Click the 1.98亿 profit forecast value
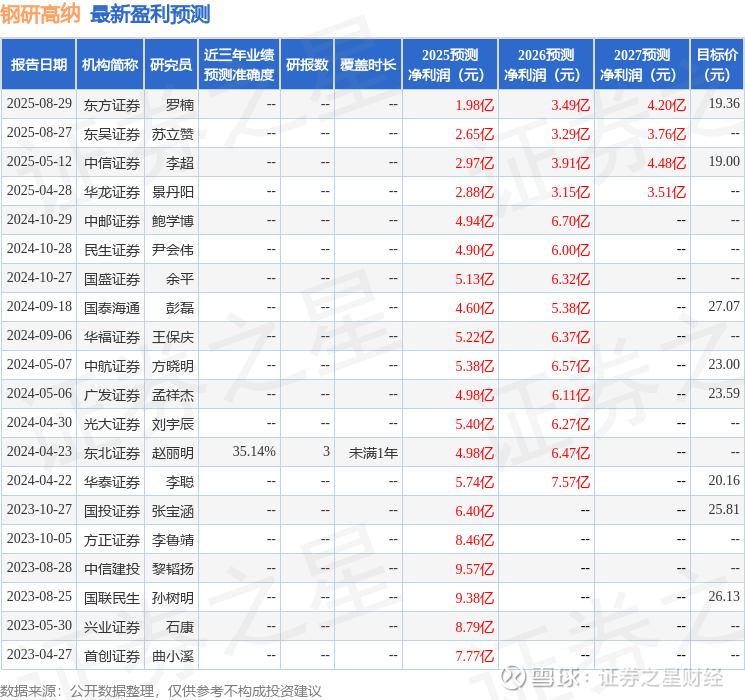The height and width of the screenshot is (700, 745). (475, 105)
